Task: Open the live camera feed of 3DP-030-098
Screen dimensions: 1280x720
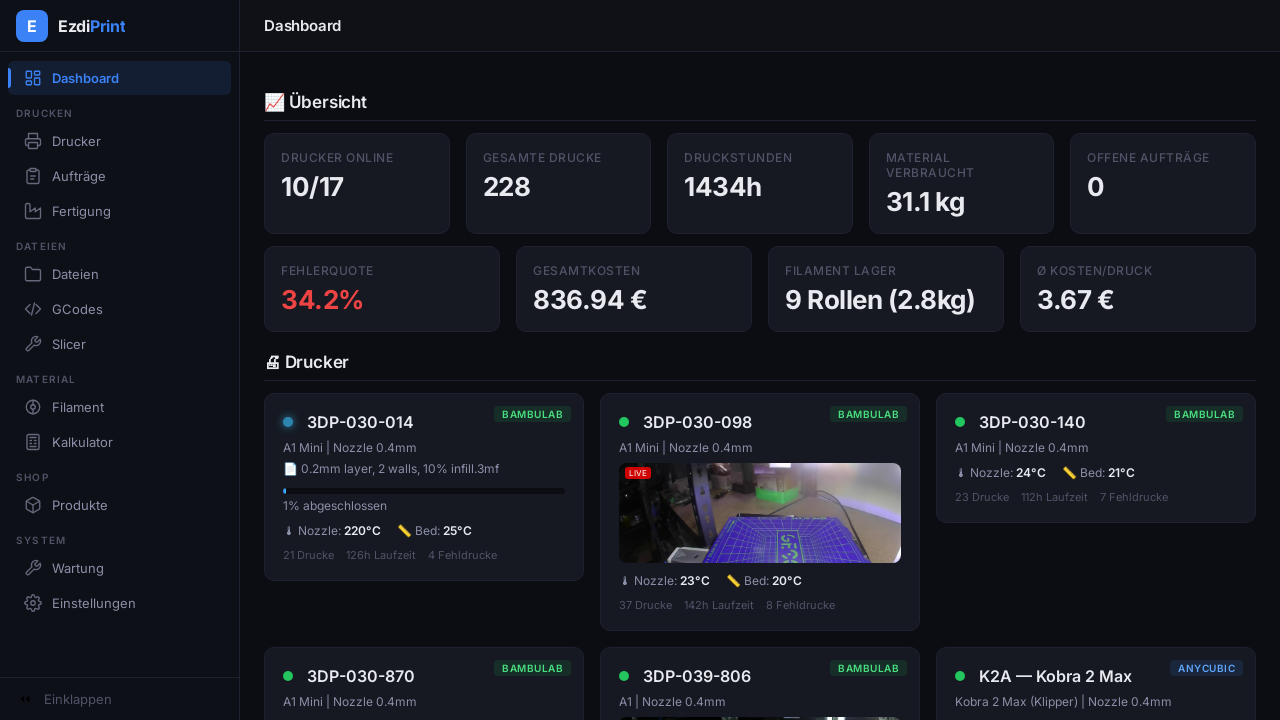Action: tap(760, 513)
